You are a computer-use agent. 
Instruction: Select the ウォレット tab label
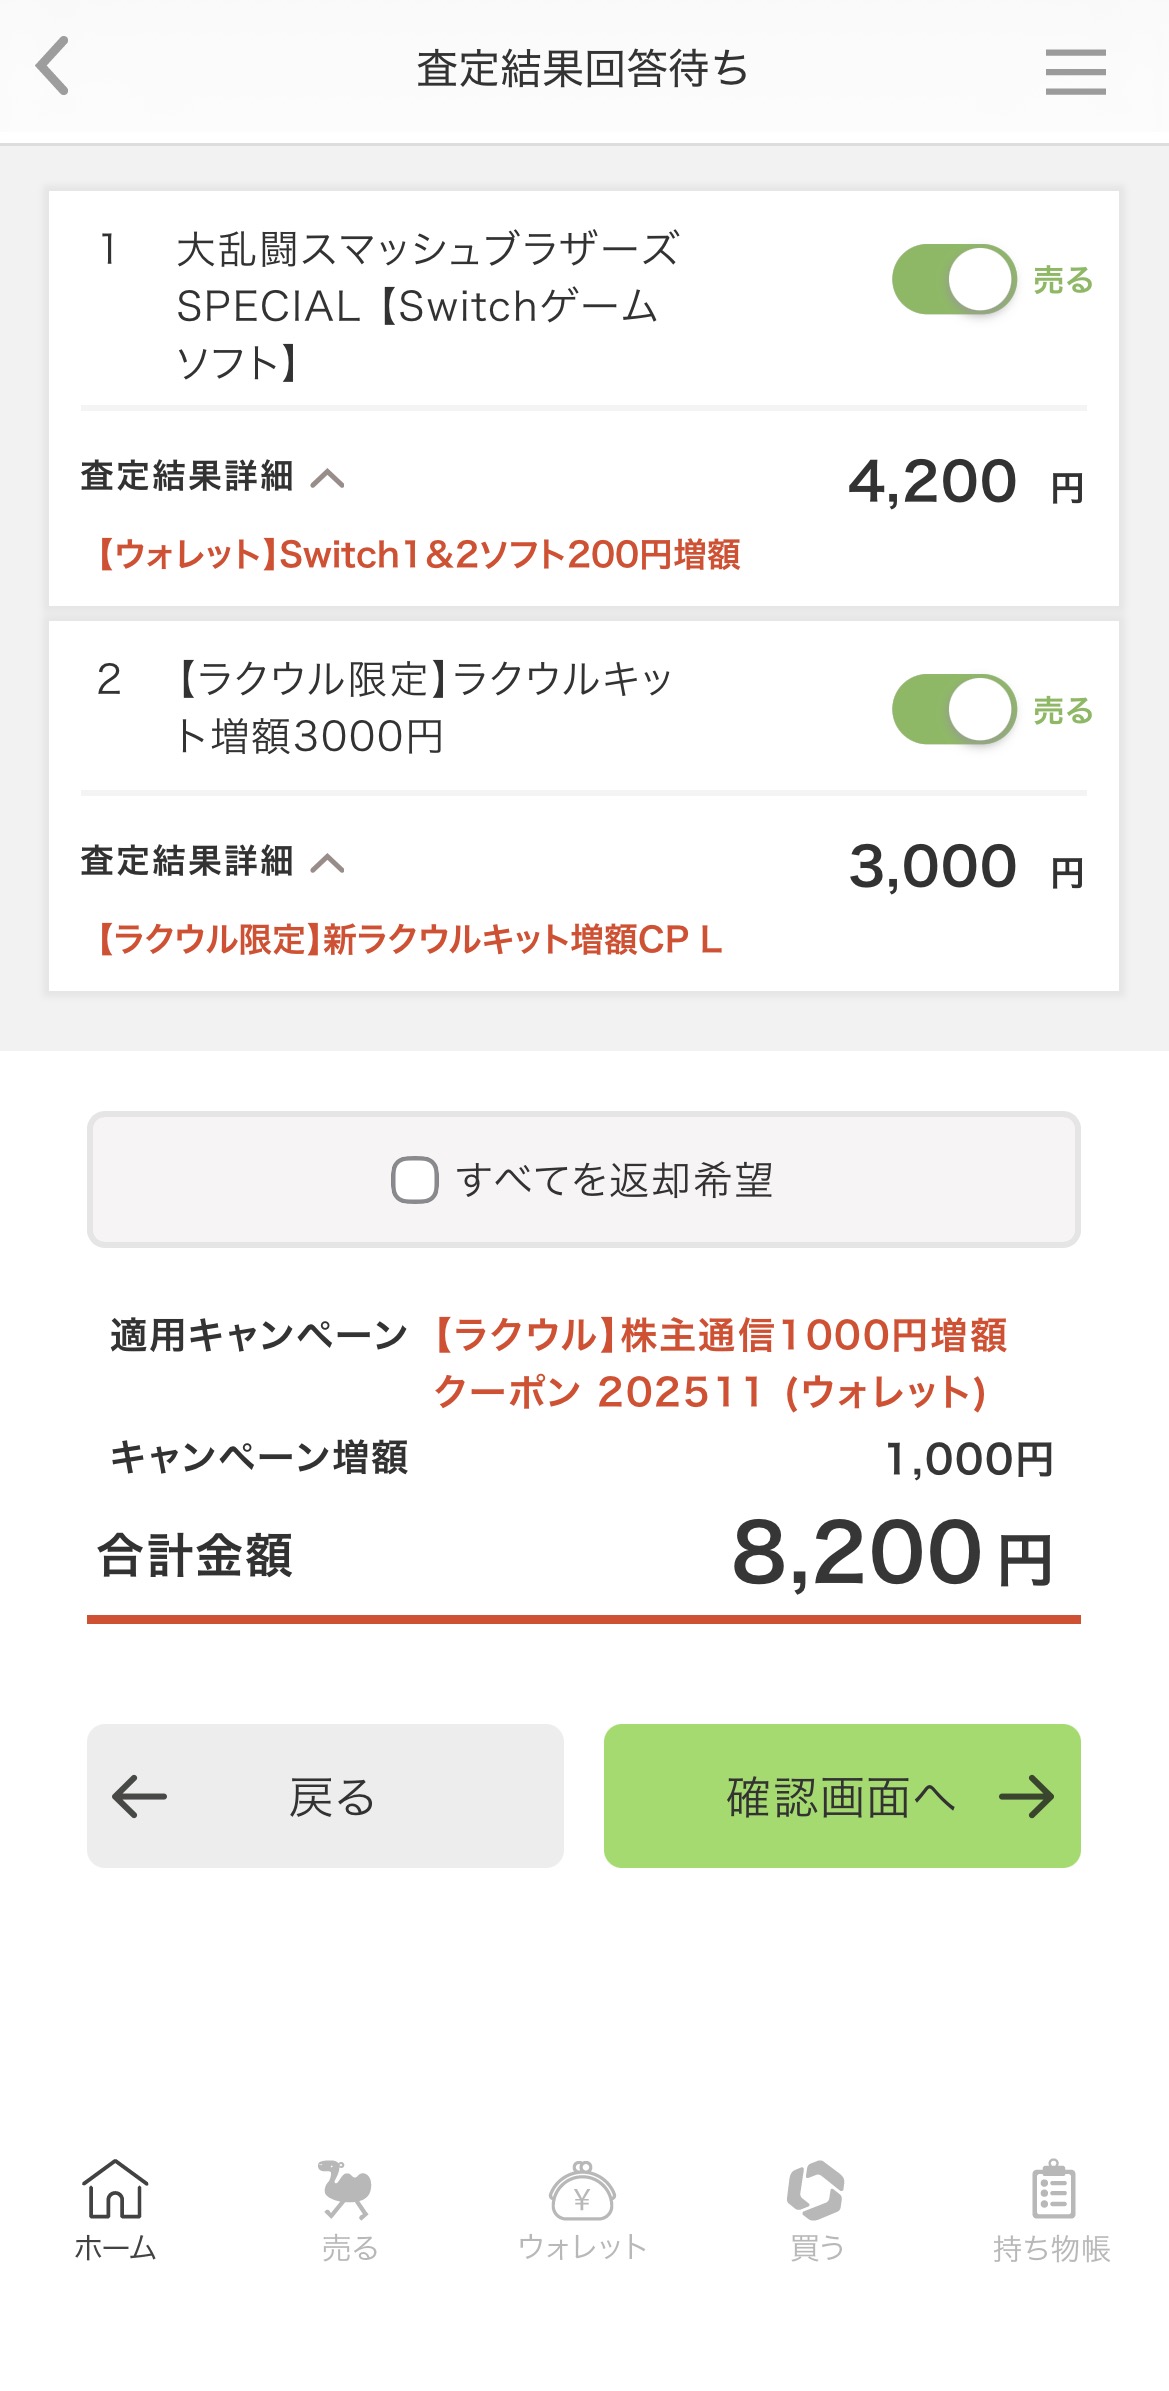tap(582, 2248)
